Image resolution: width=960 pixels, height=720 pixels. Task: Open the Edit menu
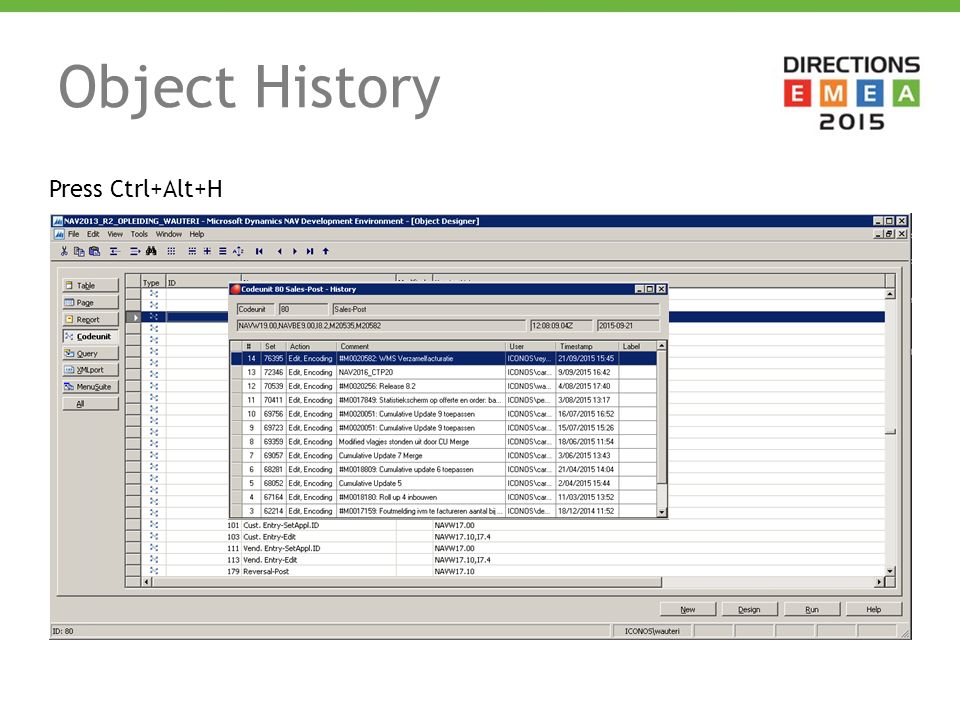[x=93, y=234]
